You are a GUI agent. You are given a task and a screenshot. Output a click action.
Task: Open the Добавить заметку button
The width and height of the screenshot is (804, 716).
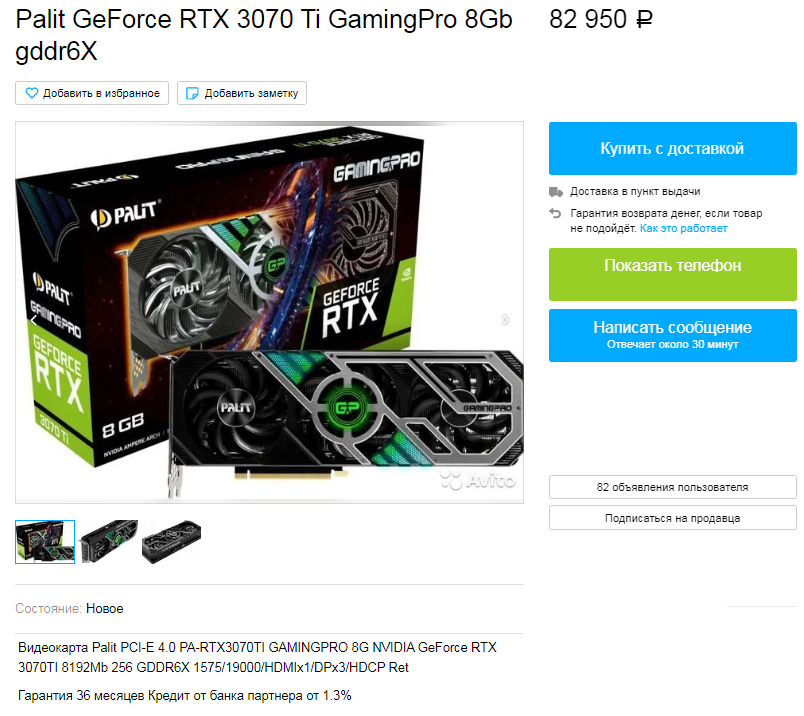242,93
